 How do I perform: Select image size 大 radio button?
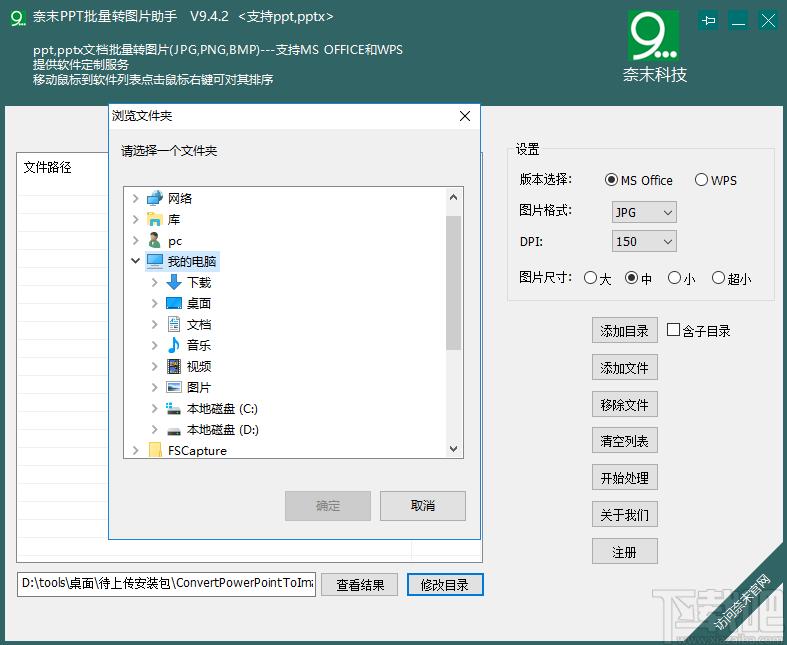pos(590,278)
